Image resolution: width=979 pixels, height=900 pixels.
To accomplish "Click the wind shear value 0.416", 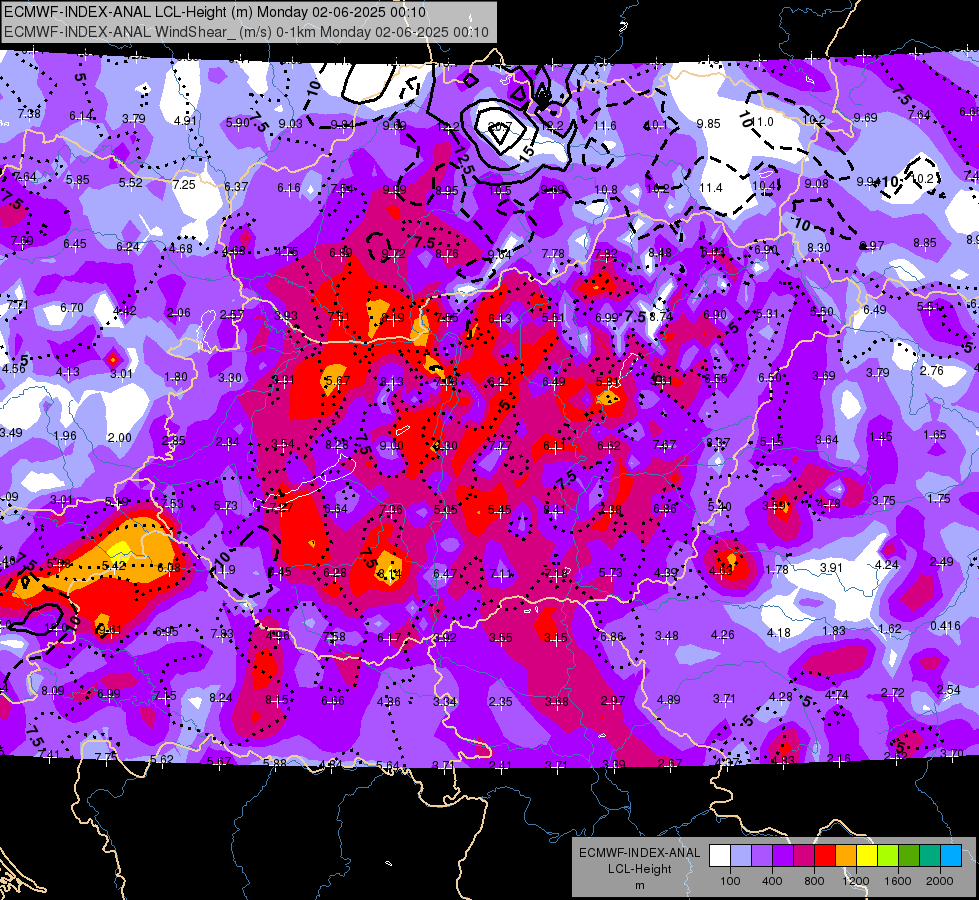I will tap(945, 626).
